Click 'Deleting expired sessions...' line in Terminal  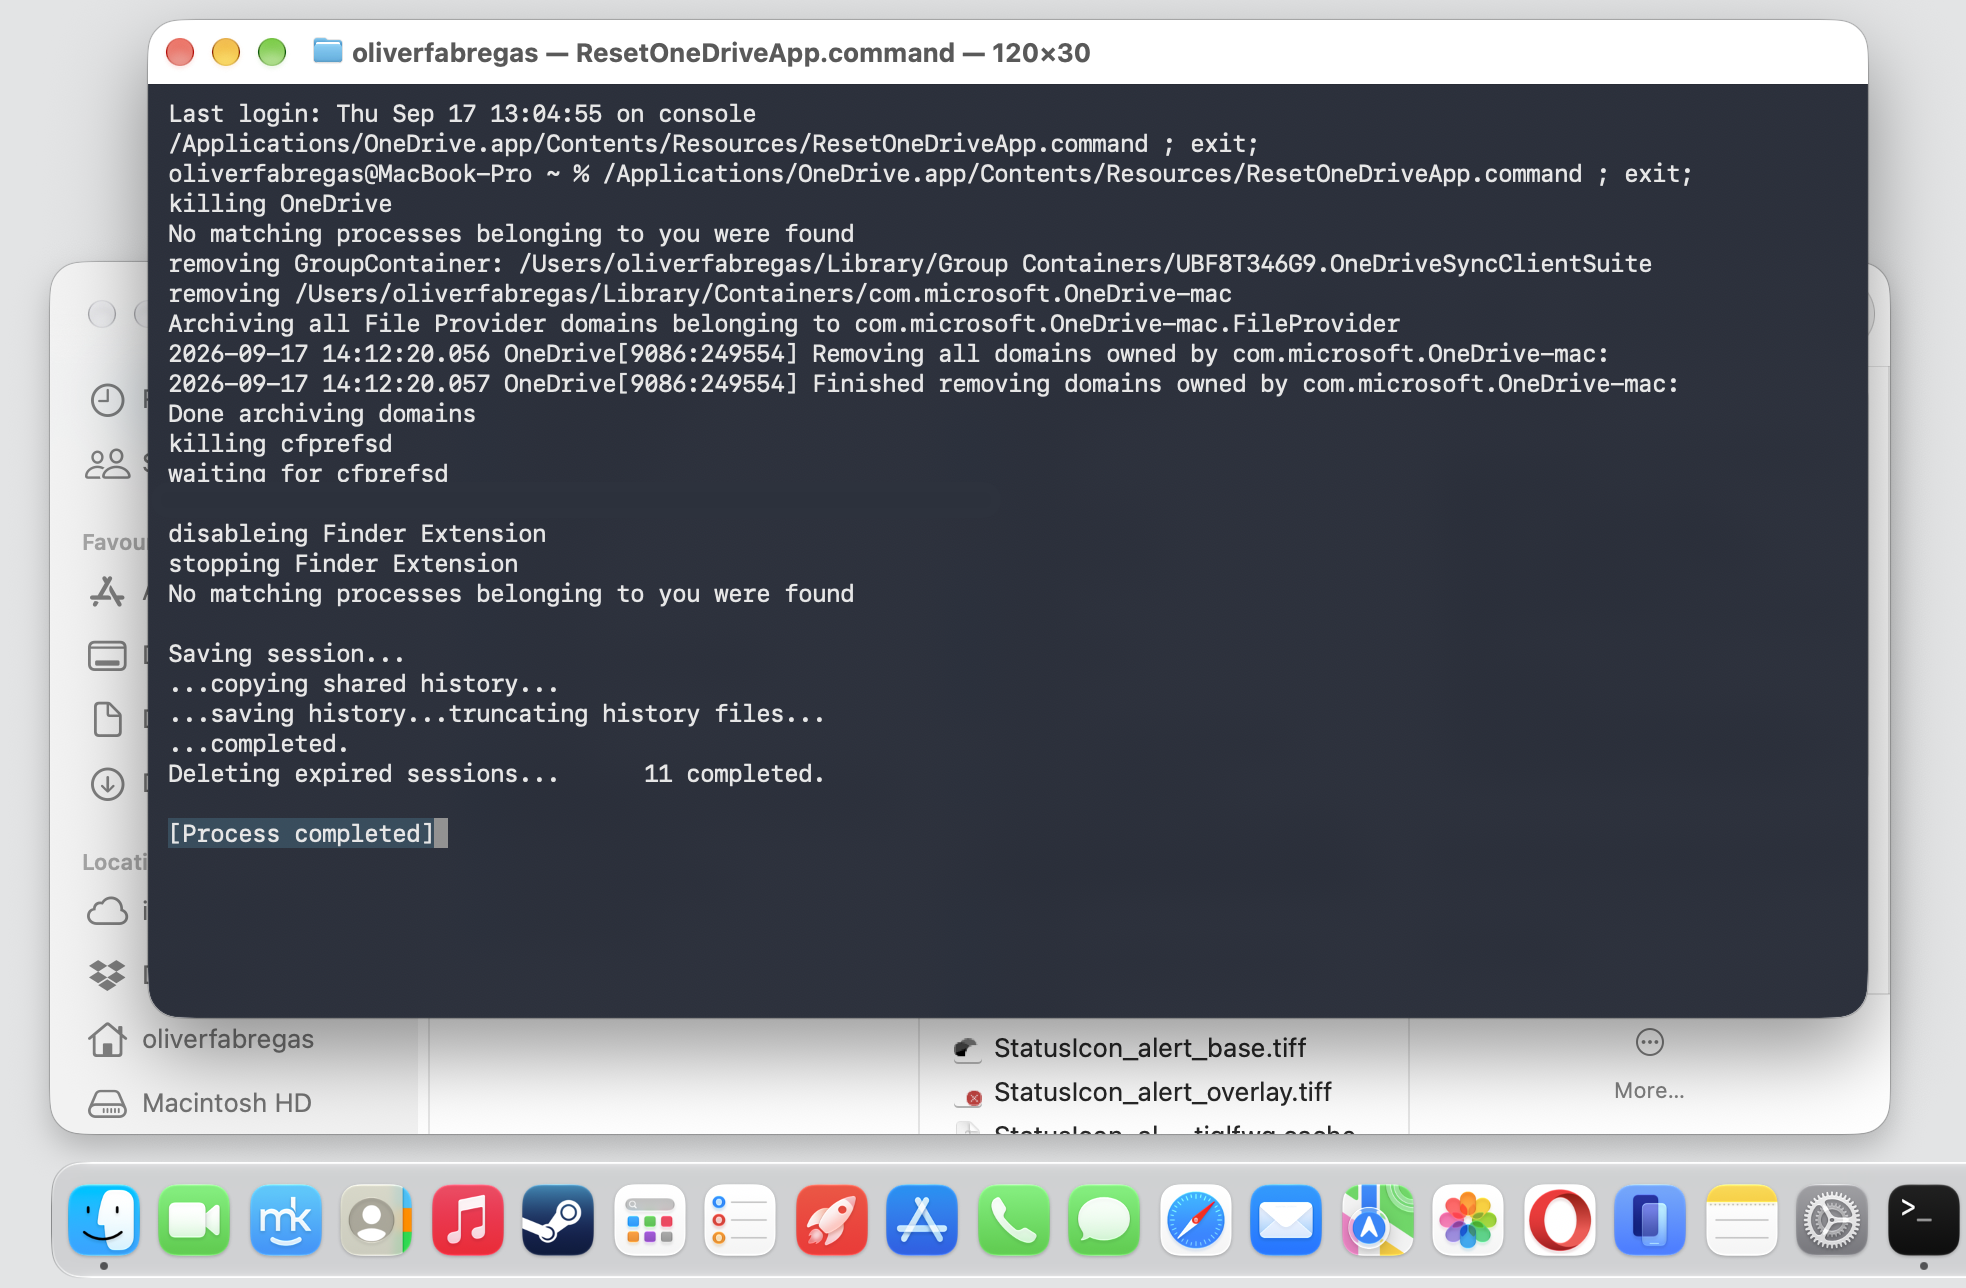pos(496,773)
